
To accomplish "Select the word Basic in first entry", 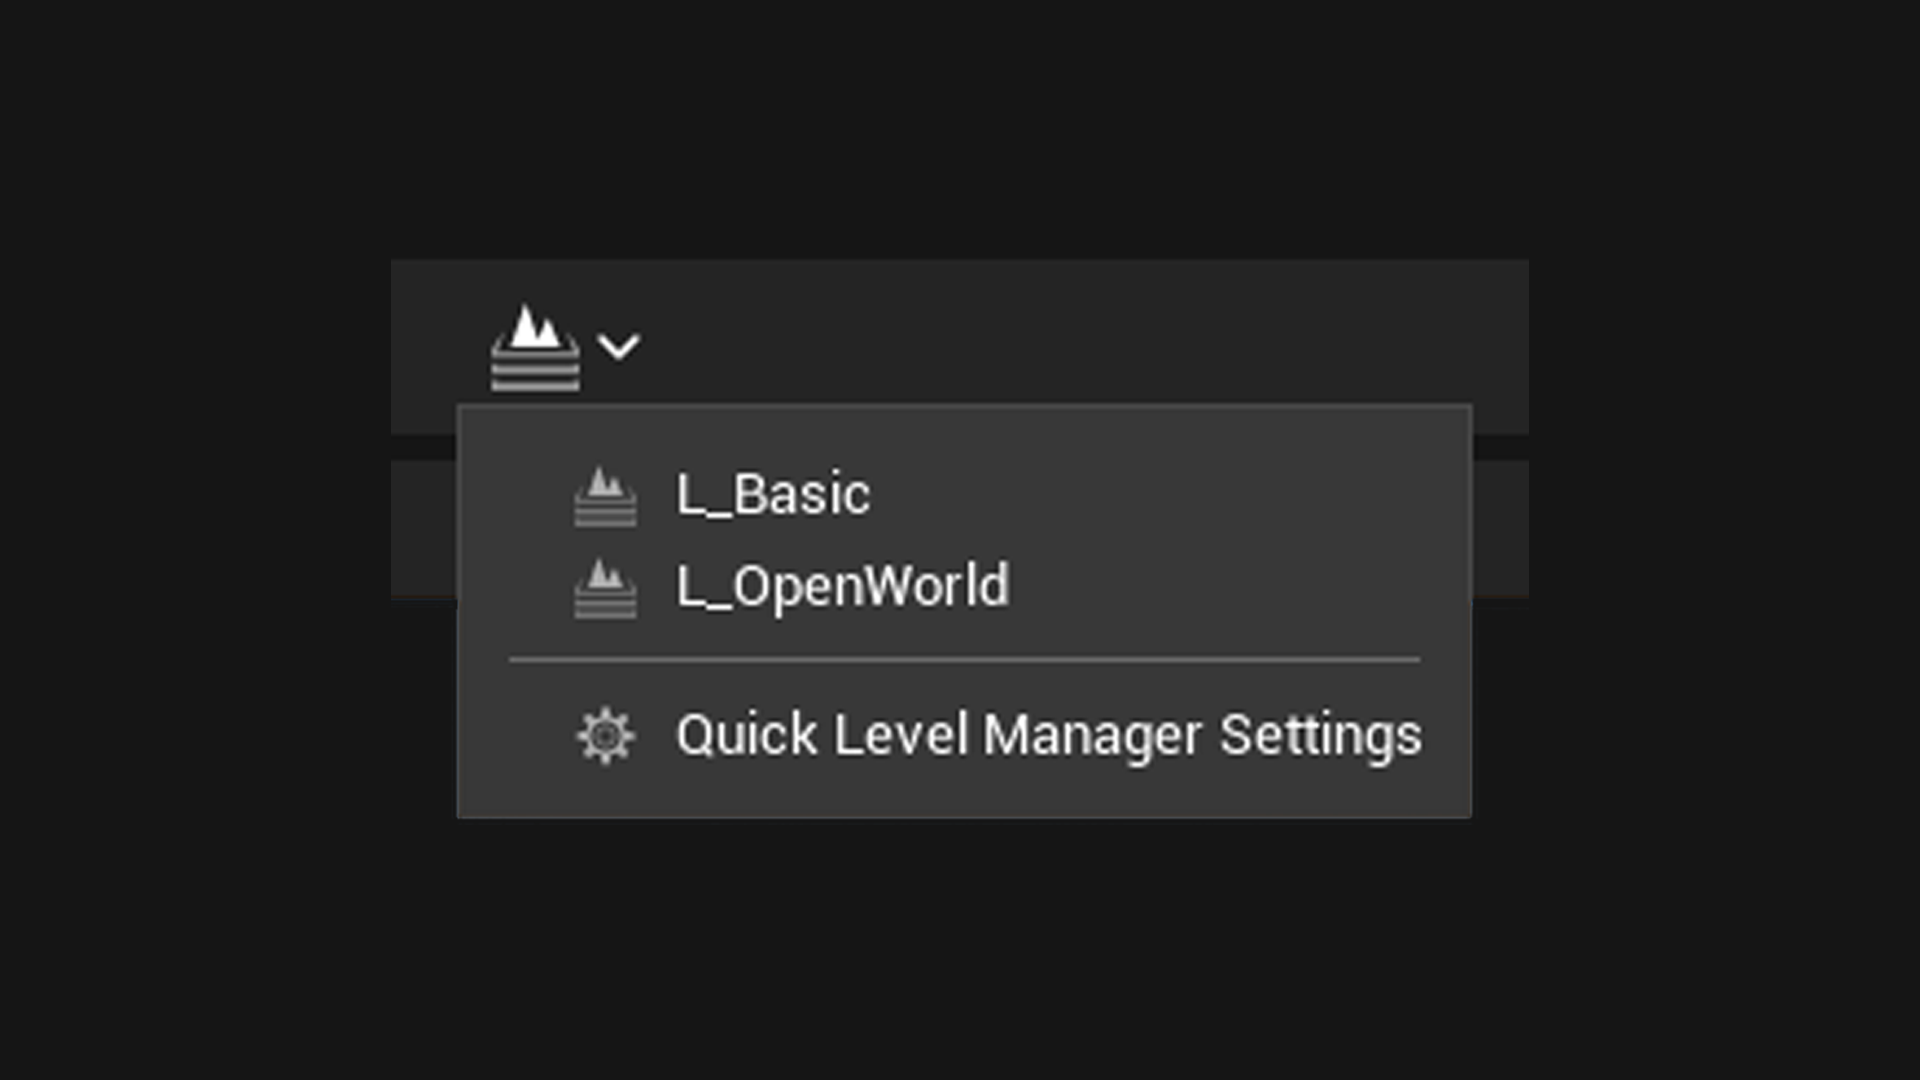I will click(x=802, y=495).
